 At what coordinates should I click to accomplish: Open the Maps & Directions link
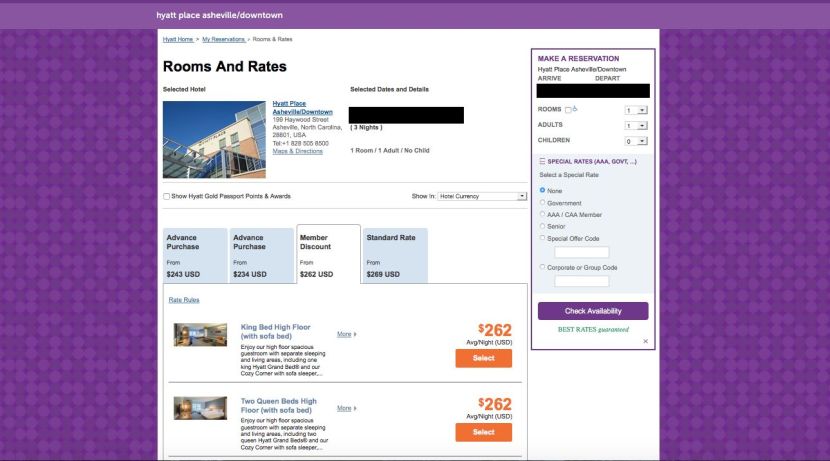298,151
